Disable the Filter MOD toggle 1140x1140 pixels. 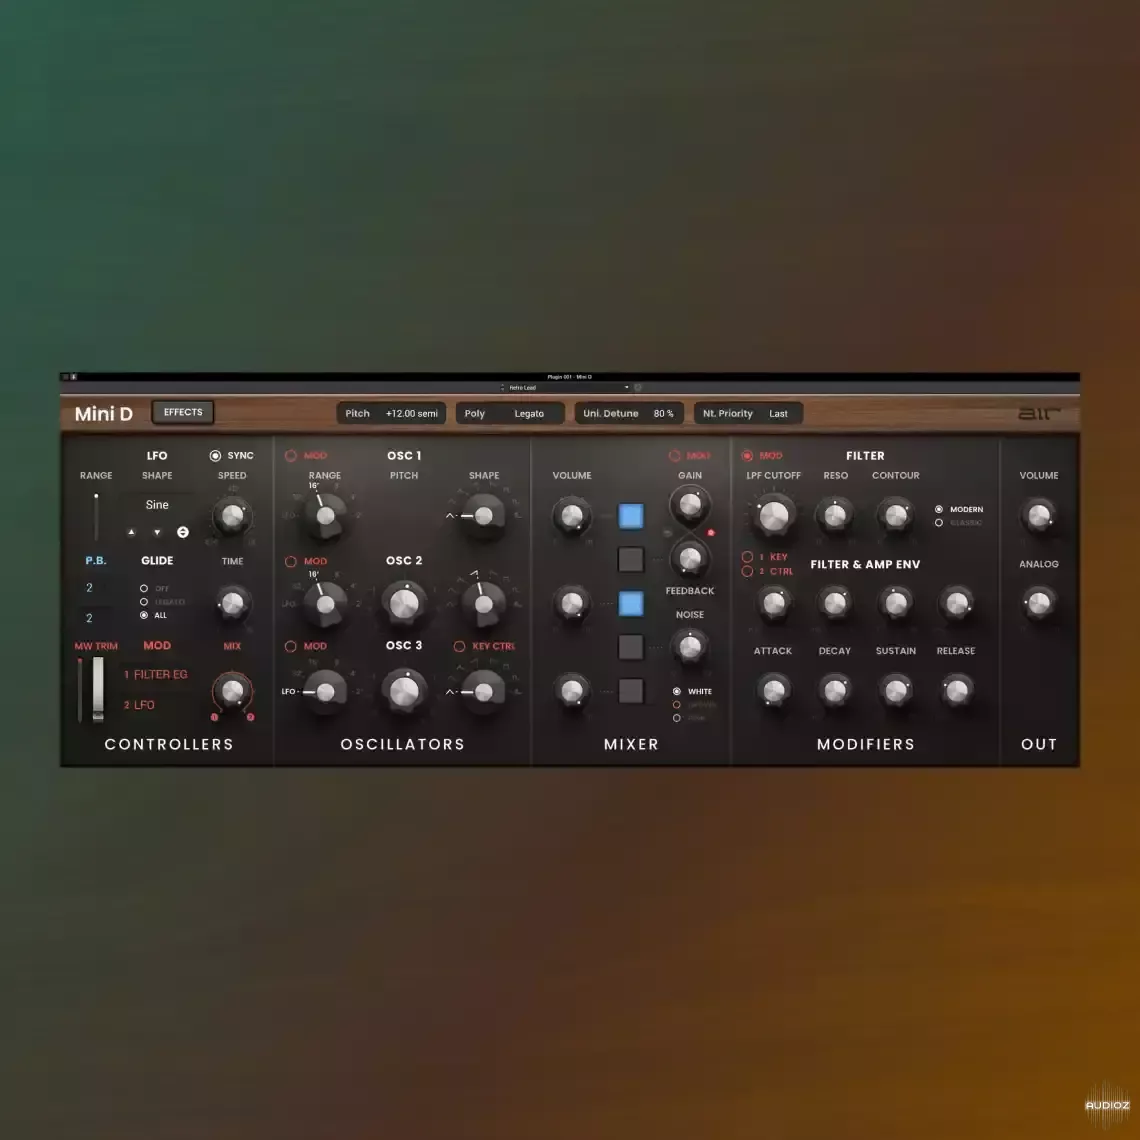coord(747,456)
